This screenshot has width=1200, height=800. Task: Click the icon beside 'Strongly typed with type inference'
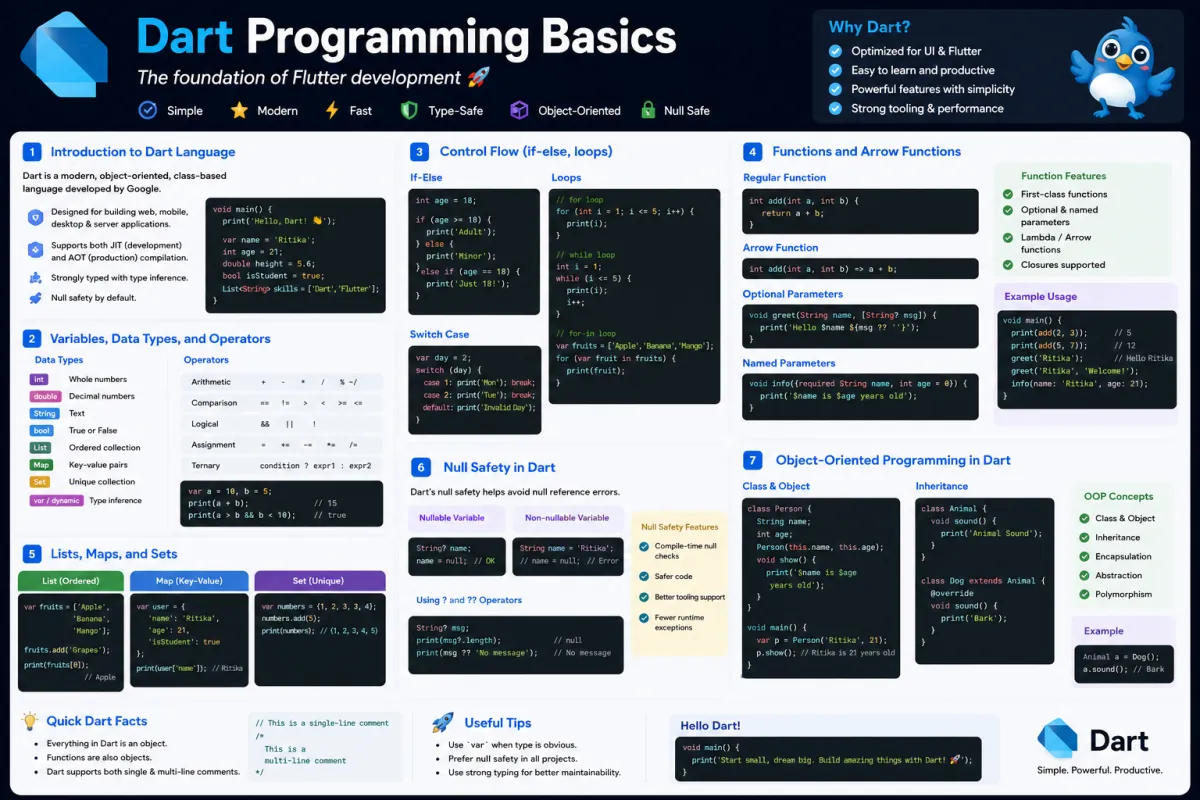pyautogui.click(x=35, y=278)
